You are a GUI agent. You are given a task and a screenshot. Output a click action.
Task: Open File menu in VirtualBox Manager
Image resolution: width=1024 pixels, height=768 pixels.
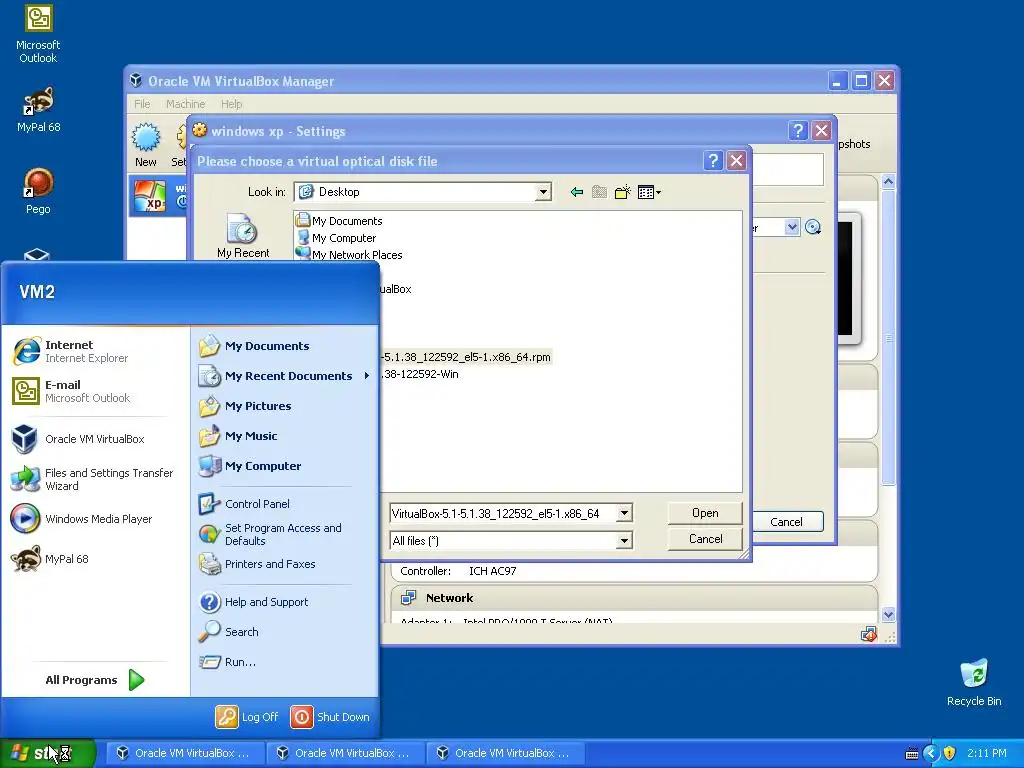point(142,104)
